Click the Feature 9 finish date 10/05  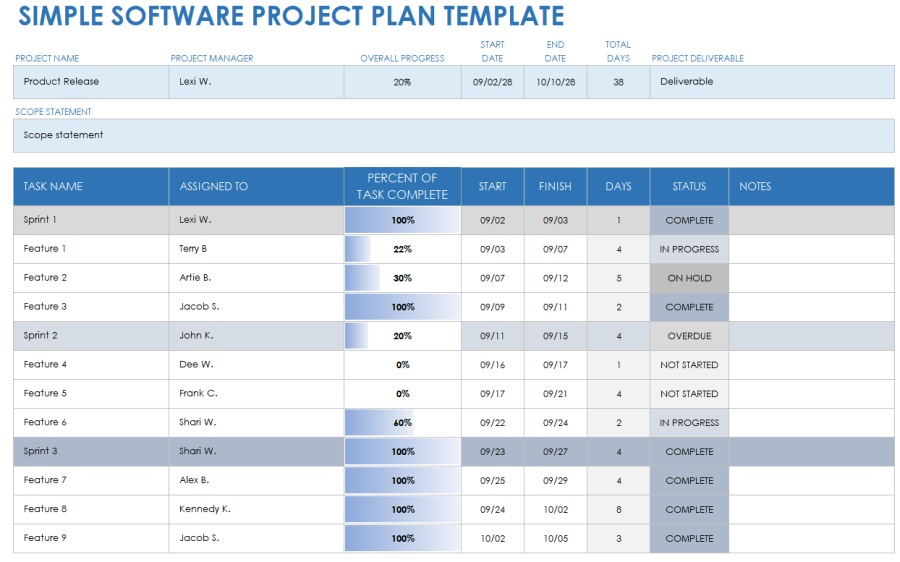[x=555, y=539]
